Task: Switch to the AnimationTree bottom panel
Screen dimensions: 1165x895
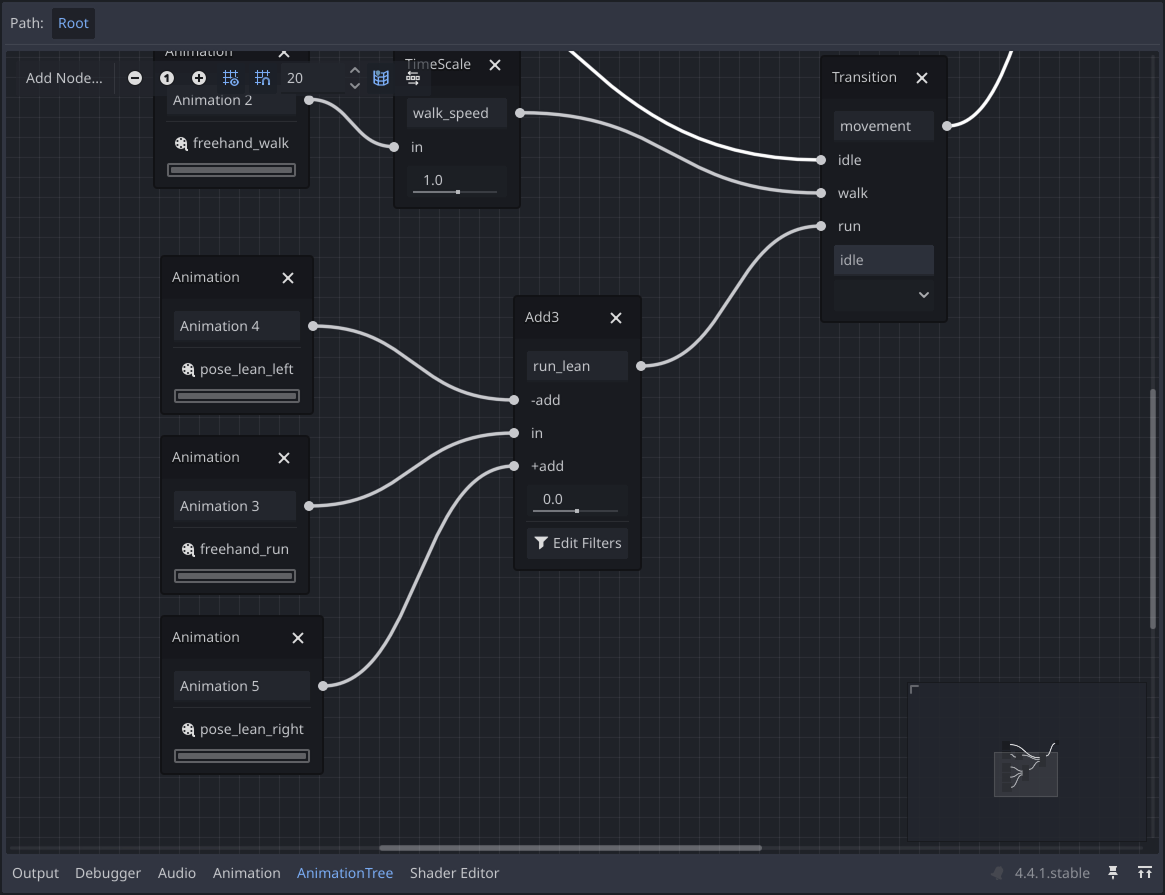Action: (345, 873)
